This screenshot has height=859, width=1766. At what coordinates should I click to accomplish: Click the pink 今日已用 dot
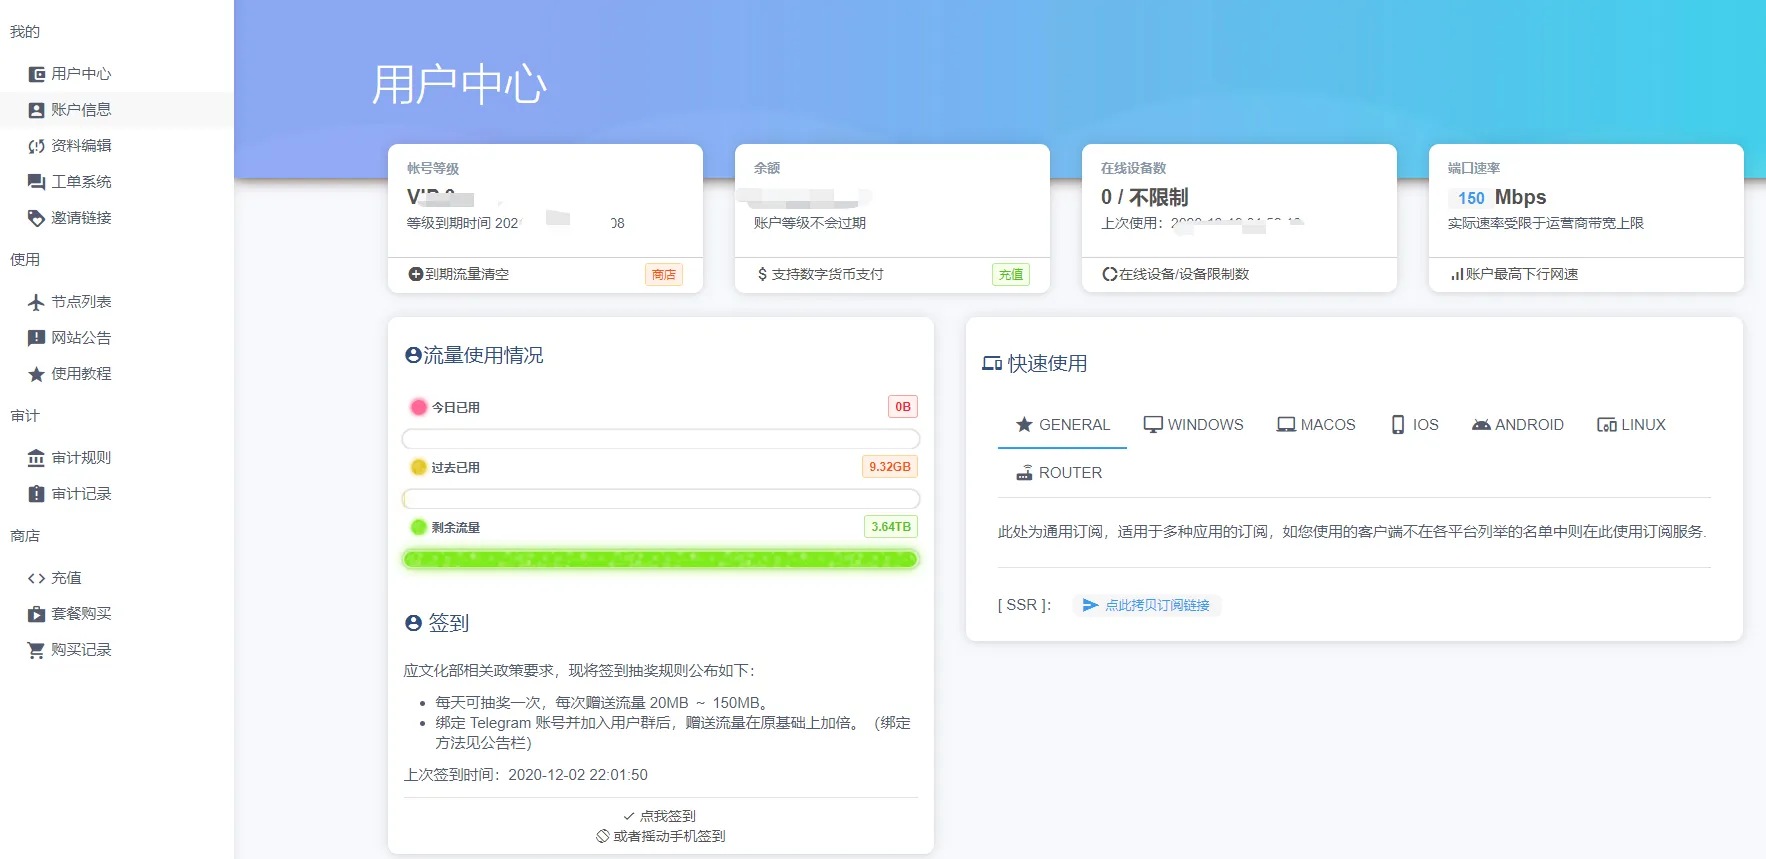point(419,407)
